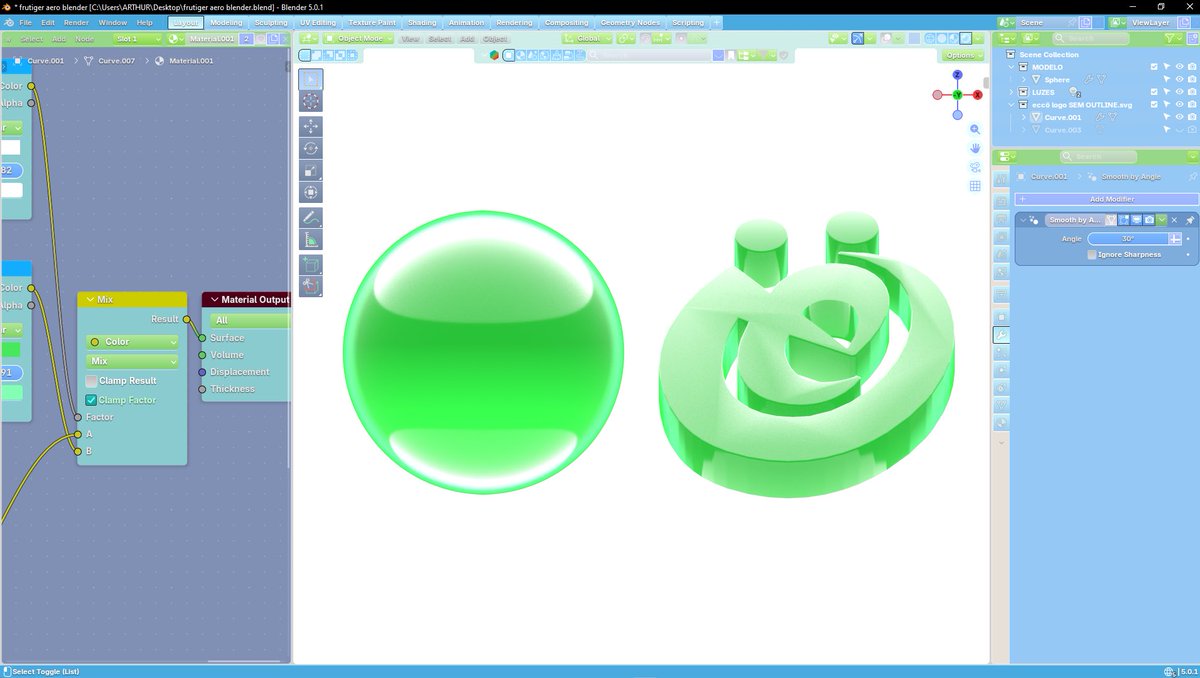Viewport: 1200px width, 678px height.
Task: Toggle Clamp Result checkbox in Mix node
Action: [91, 381]
